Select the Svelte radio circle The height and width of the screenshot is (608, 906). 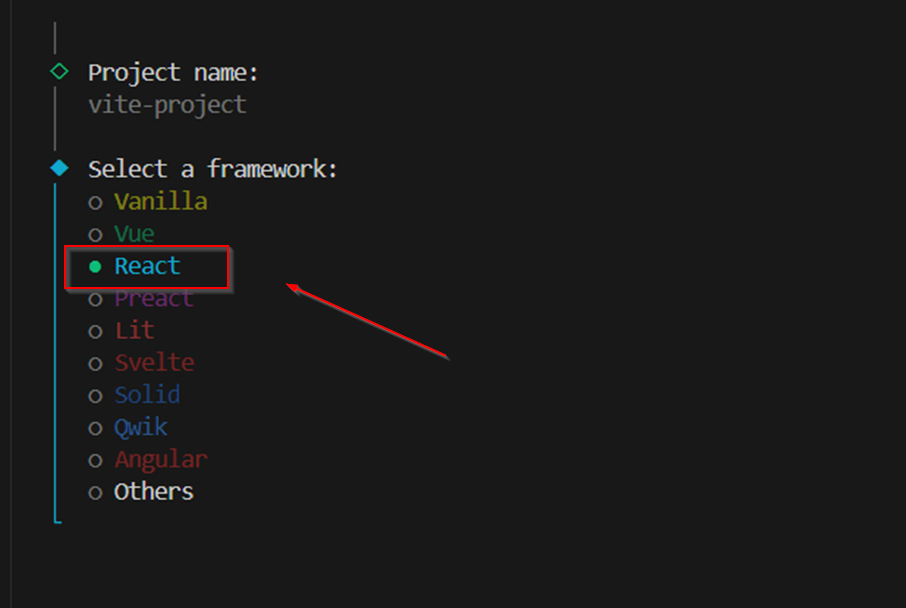(95, 364)
